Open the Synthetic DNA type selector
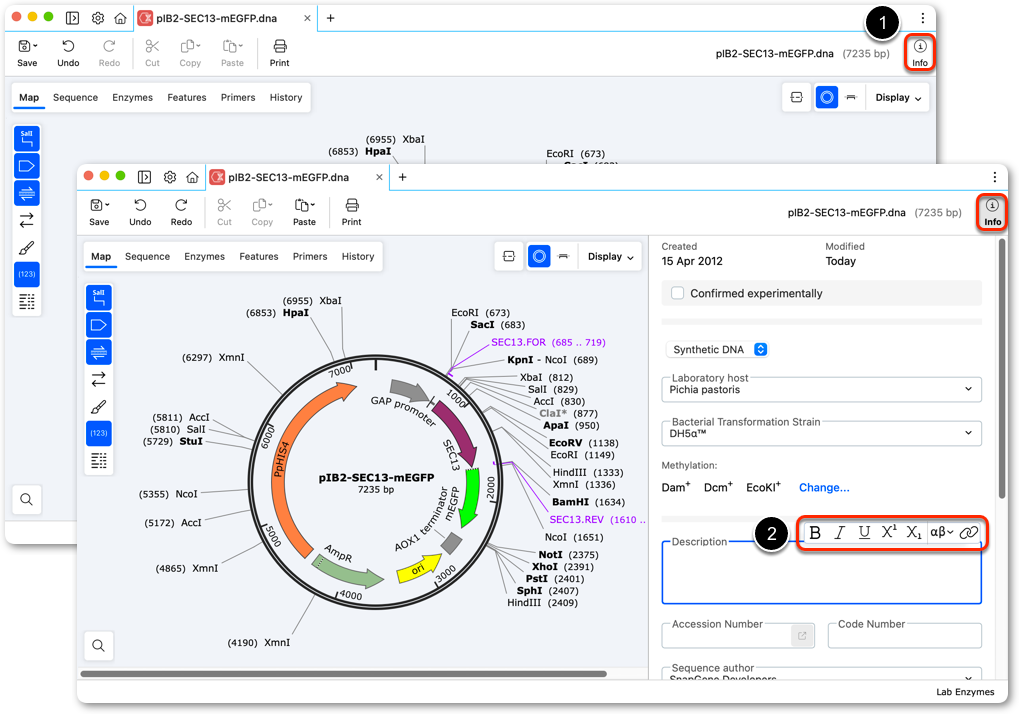This screenshot has width=1019, height=714. point(717,350)
